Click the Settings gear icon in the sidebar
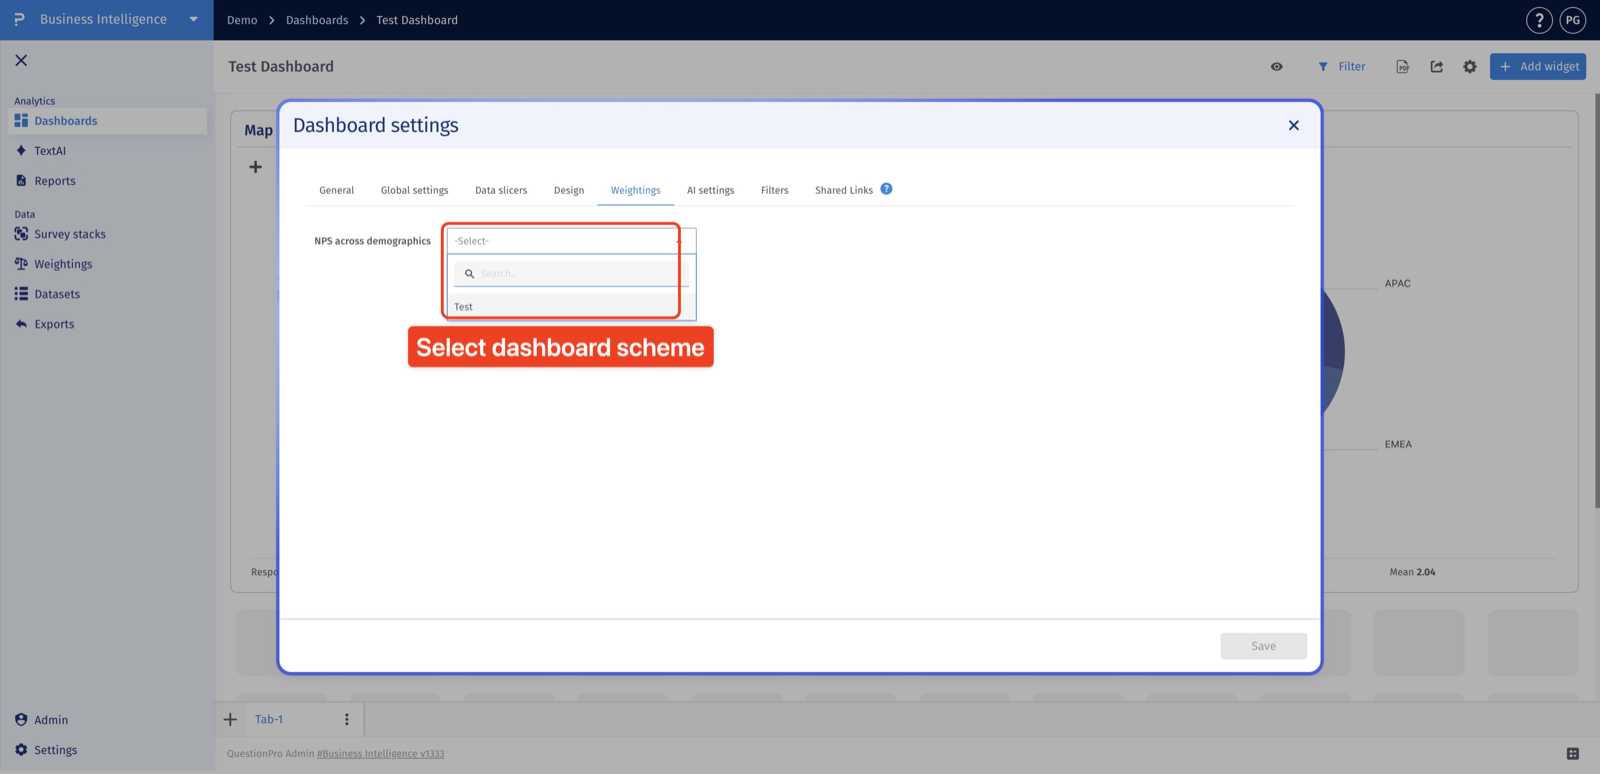 [x=21, y=749]
